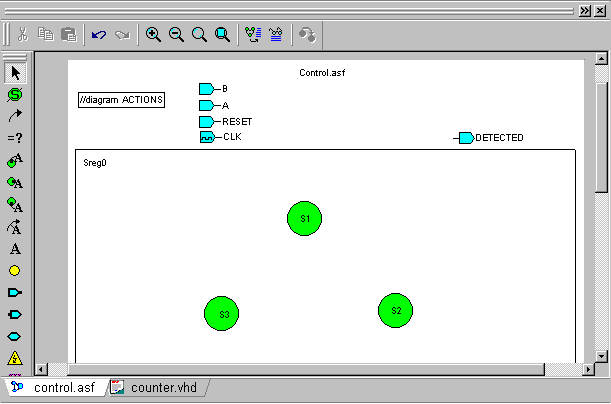The image size is (611, 404).
Task: Click the plain text A tool
Action: [15, 249]
